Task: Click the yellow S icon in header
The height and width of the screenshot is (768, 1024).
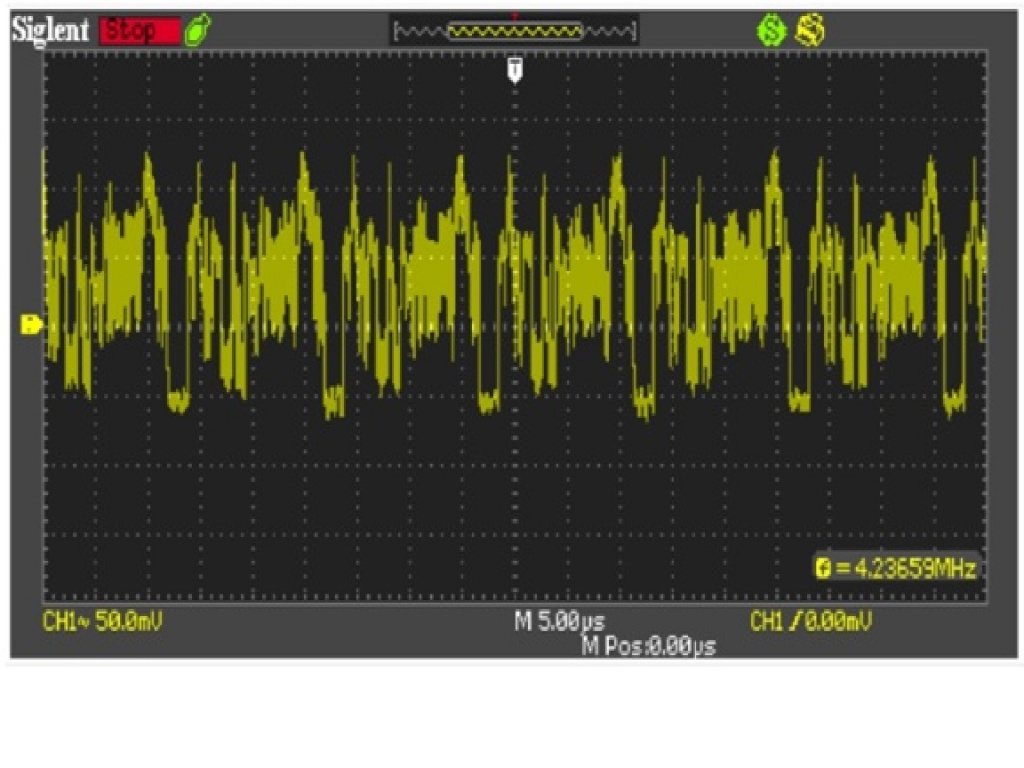Action: click(x=810, y=32)
